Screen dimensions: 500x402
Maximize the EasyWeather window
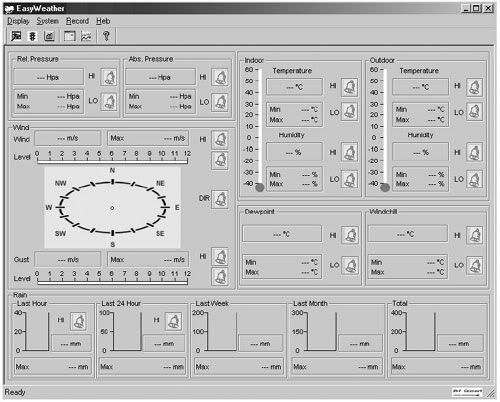[x=477, y=8]
